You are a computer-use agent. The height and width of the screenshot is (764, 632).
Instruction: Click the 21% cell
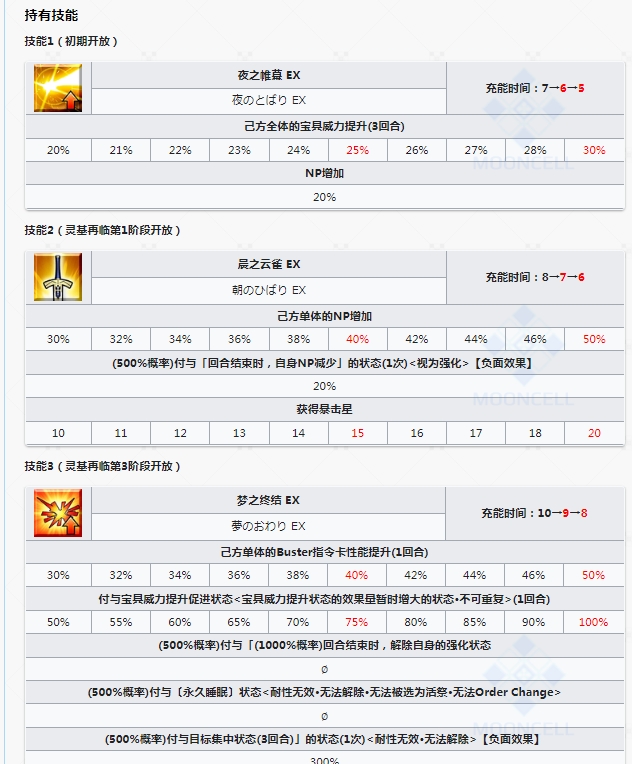pyautogui.click(x=121, y=150)
